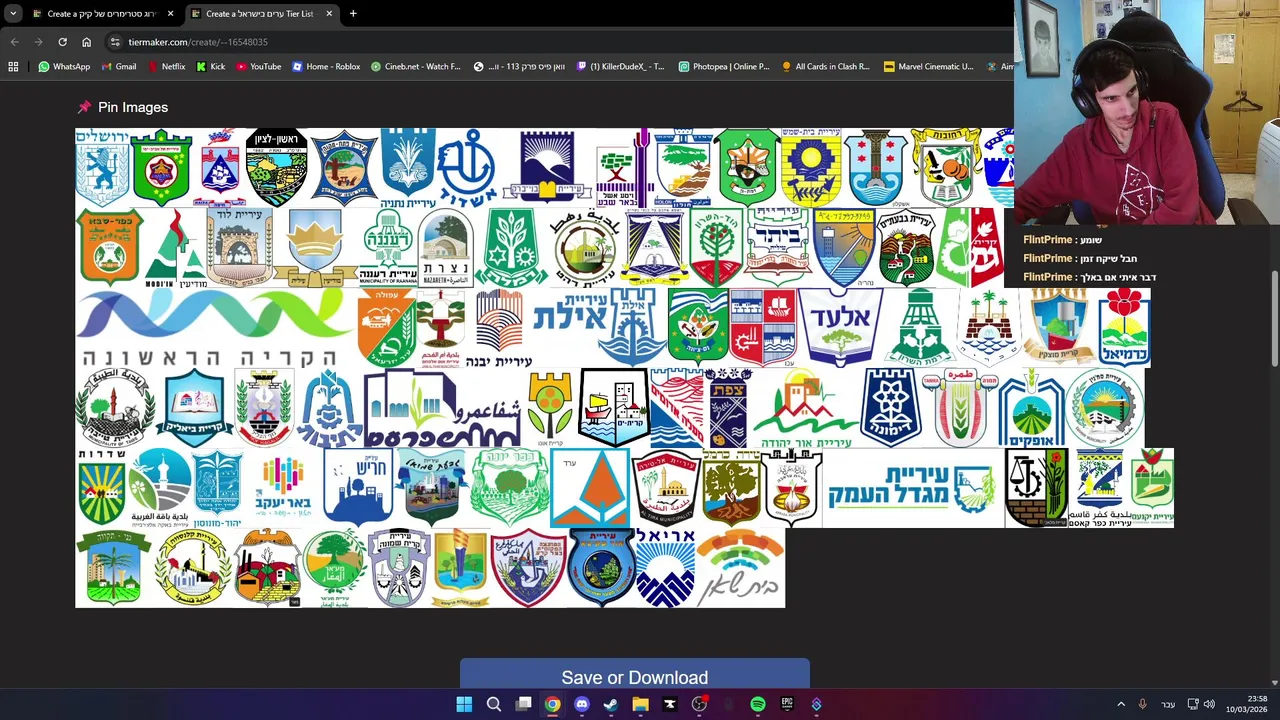Open network settings tray icon
This screenshot has height=720, width=1280.
(1192, 705)
